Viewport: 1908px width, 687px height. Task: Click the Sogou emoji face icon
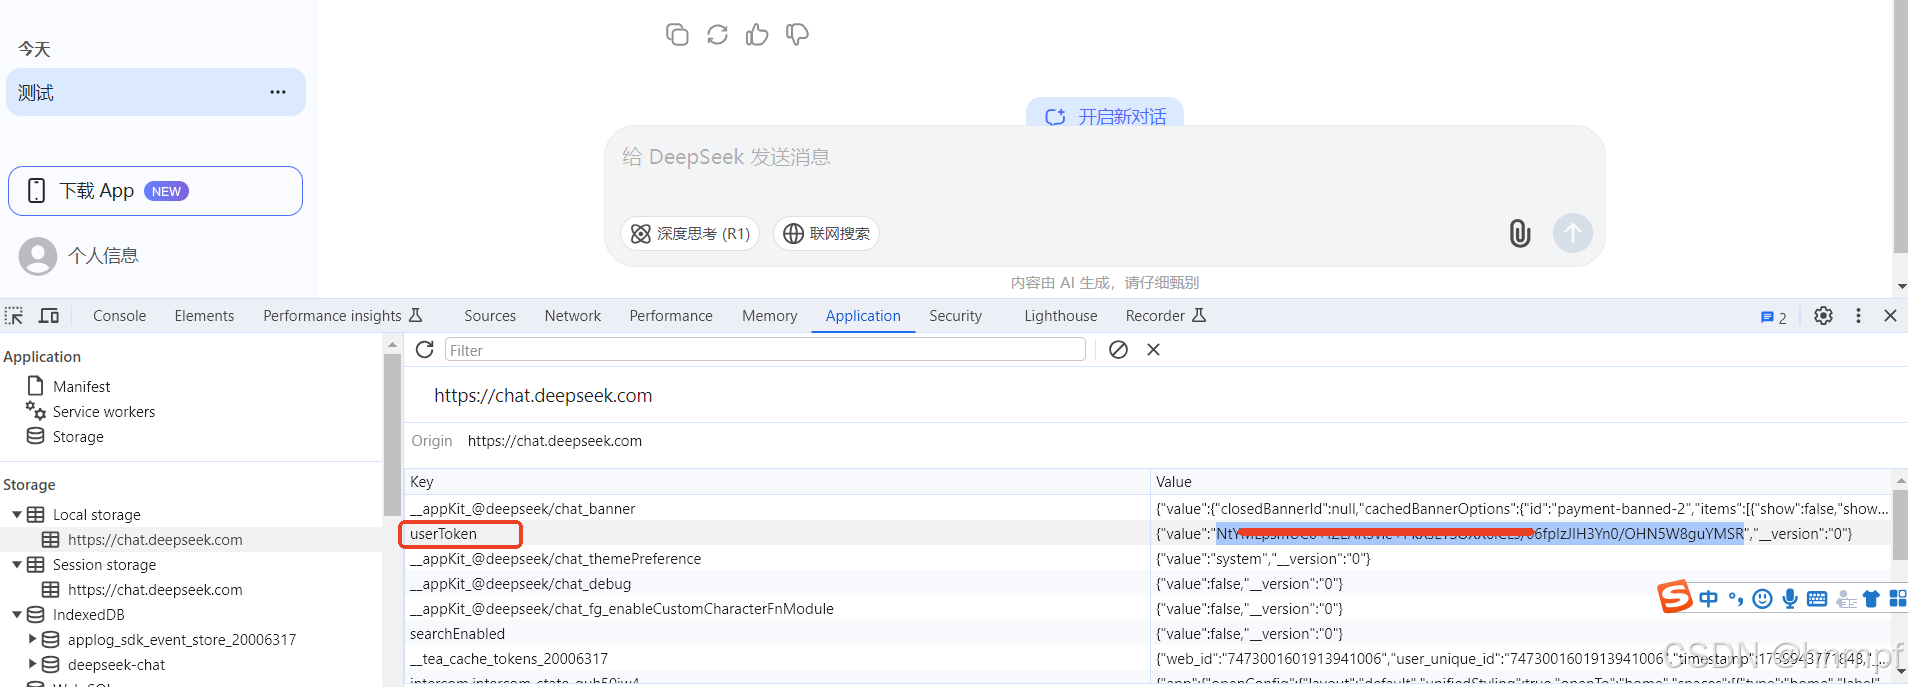(x=1763, y=599)
